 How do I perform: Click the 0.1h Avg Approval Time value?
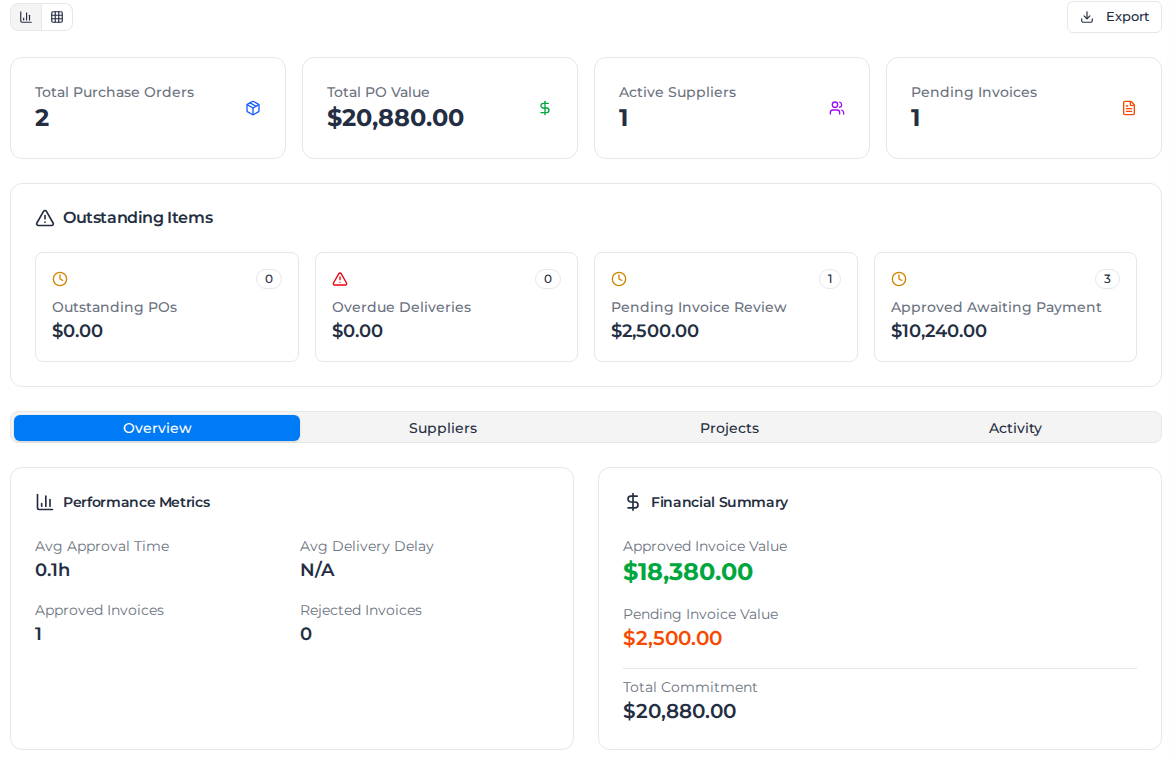[52, 570]
